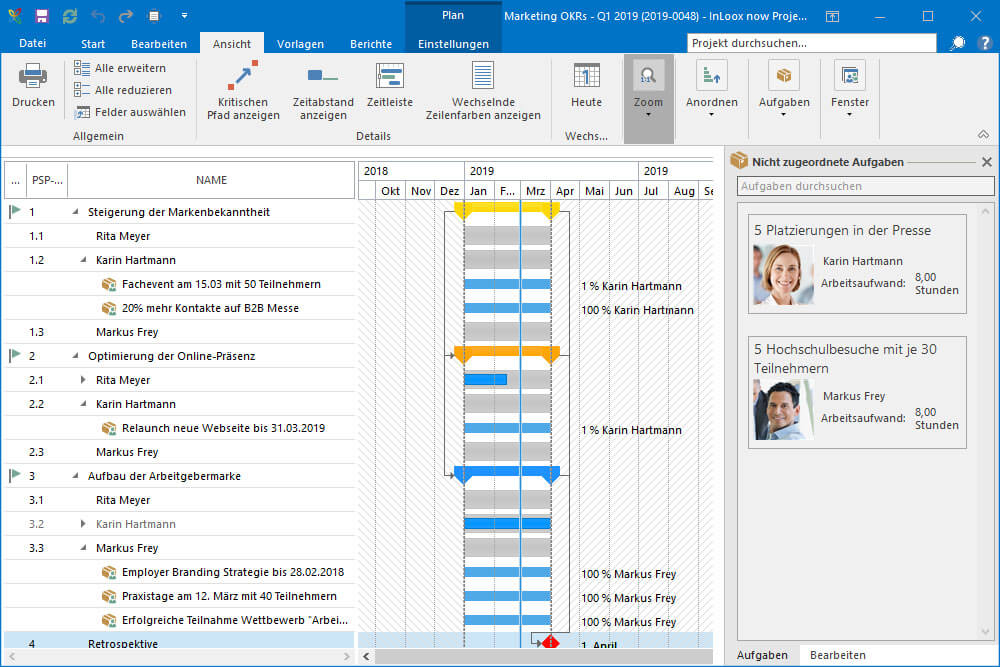
Task: Toggle Wechselnde Zeilenfarben anzeigen
Action: 483,91
